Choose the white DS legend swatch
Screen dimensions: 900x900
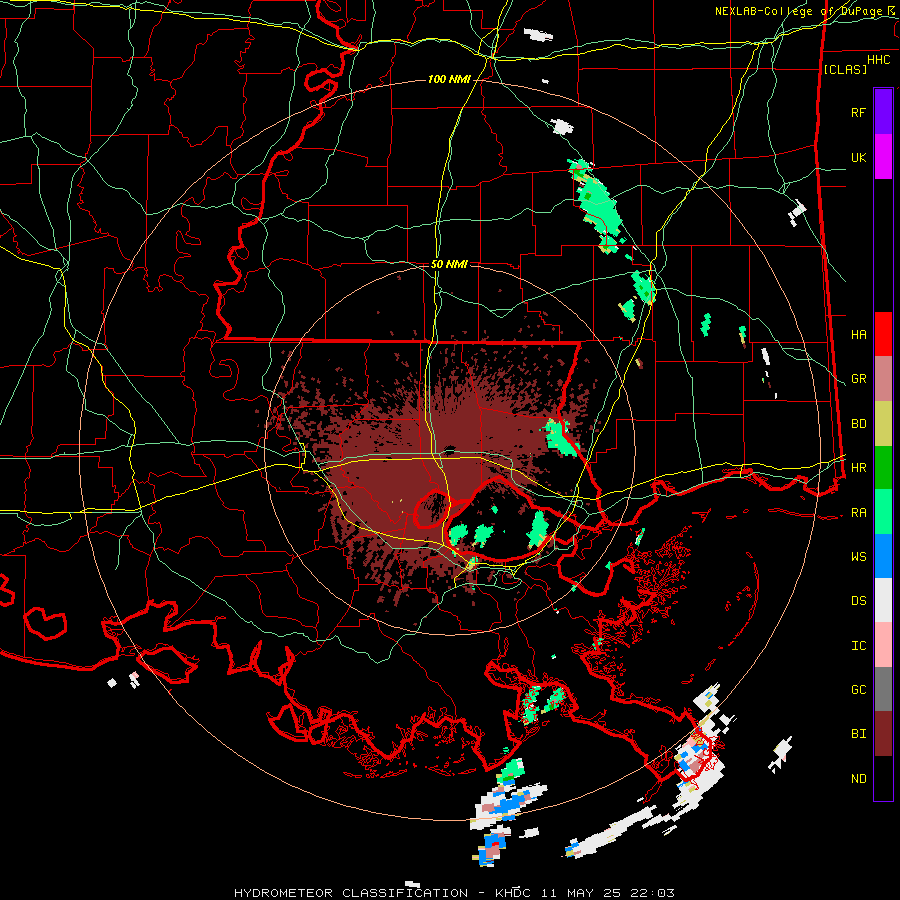[x=883, y=600]
